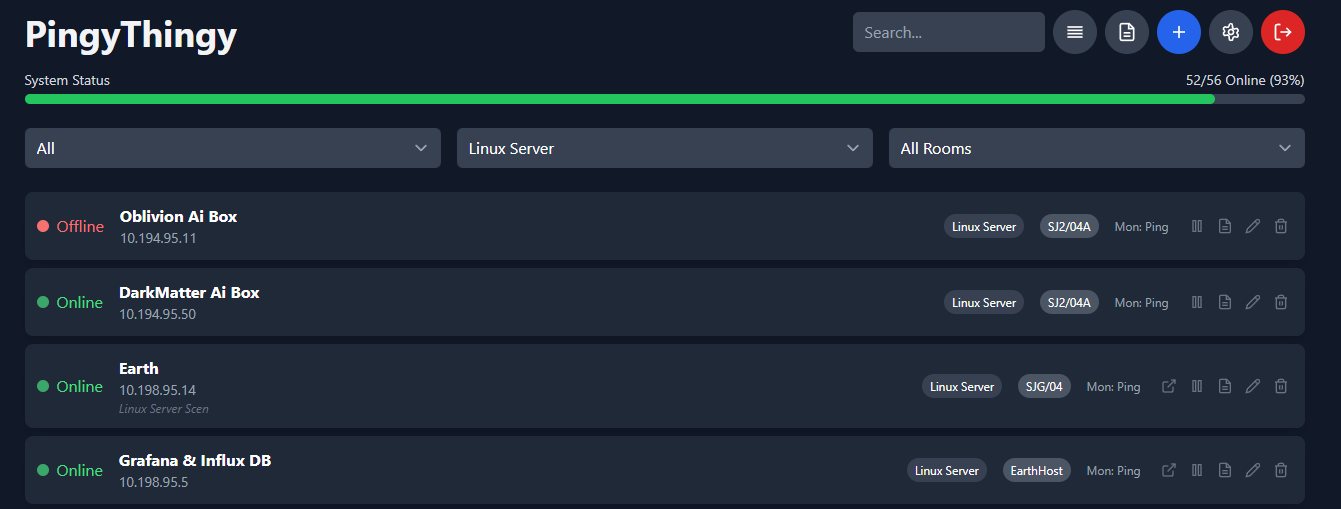
Task: Click the blue add device plus button
Action: tap(1178, 32)
